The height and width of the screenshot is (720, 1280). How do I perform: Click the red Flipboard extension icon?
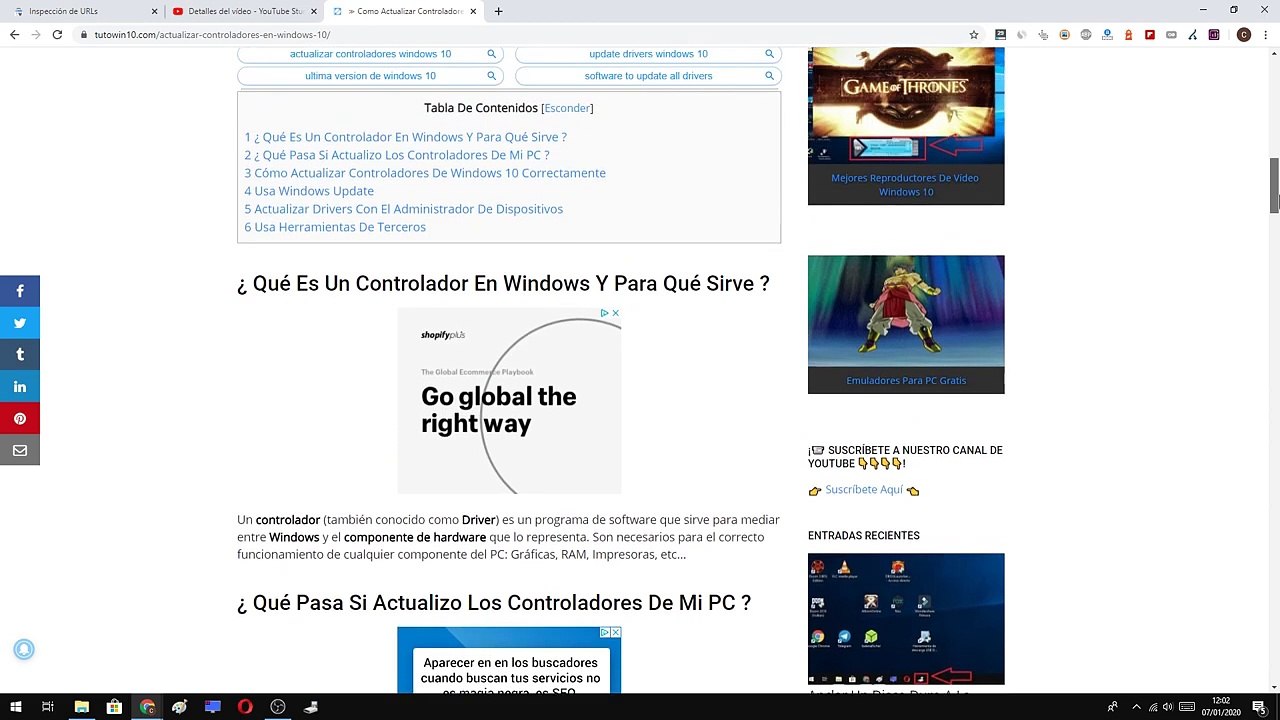pyautogui.click(x=1150, y=34)
